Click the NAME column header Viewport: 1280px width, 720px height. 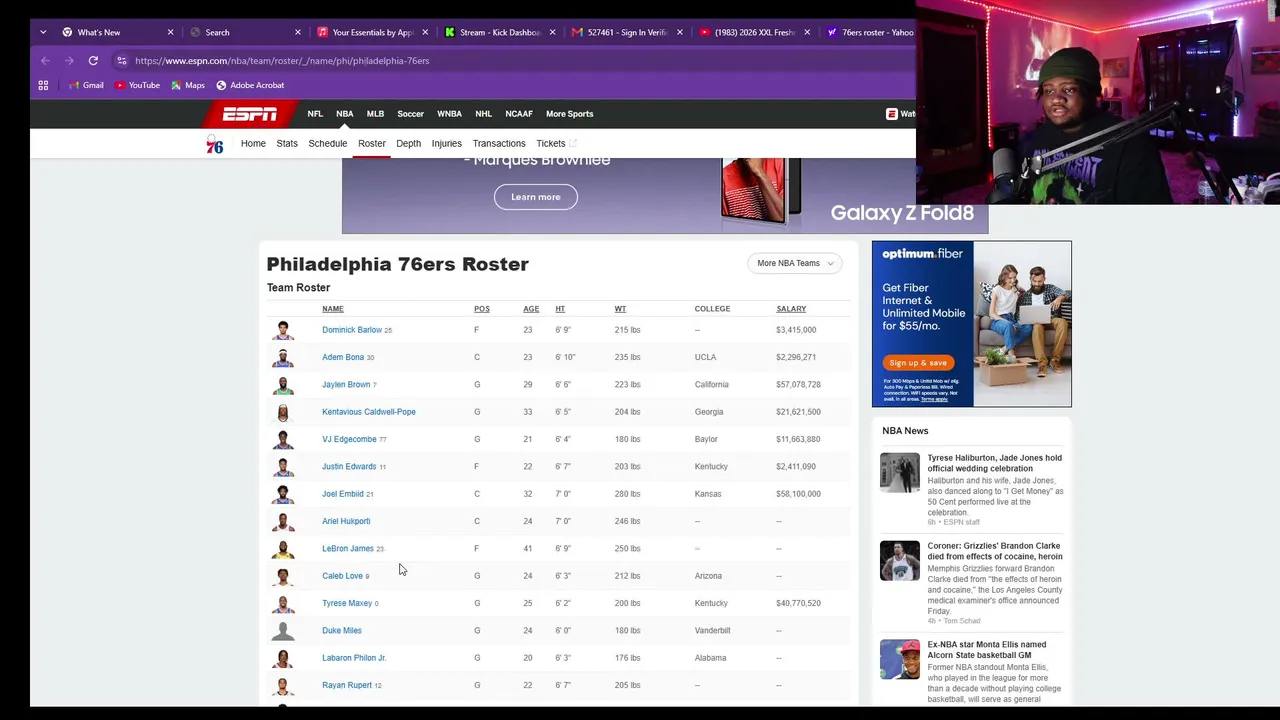point(333,309)
